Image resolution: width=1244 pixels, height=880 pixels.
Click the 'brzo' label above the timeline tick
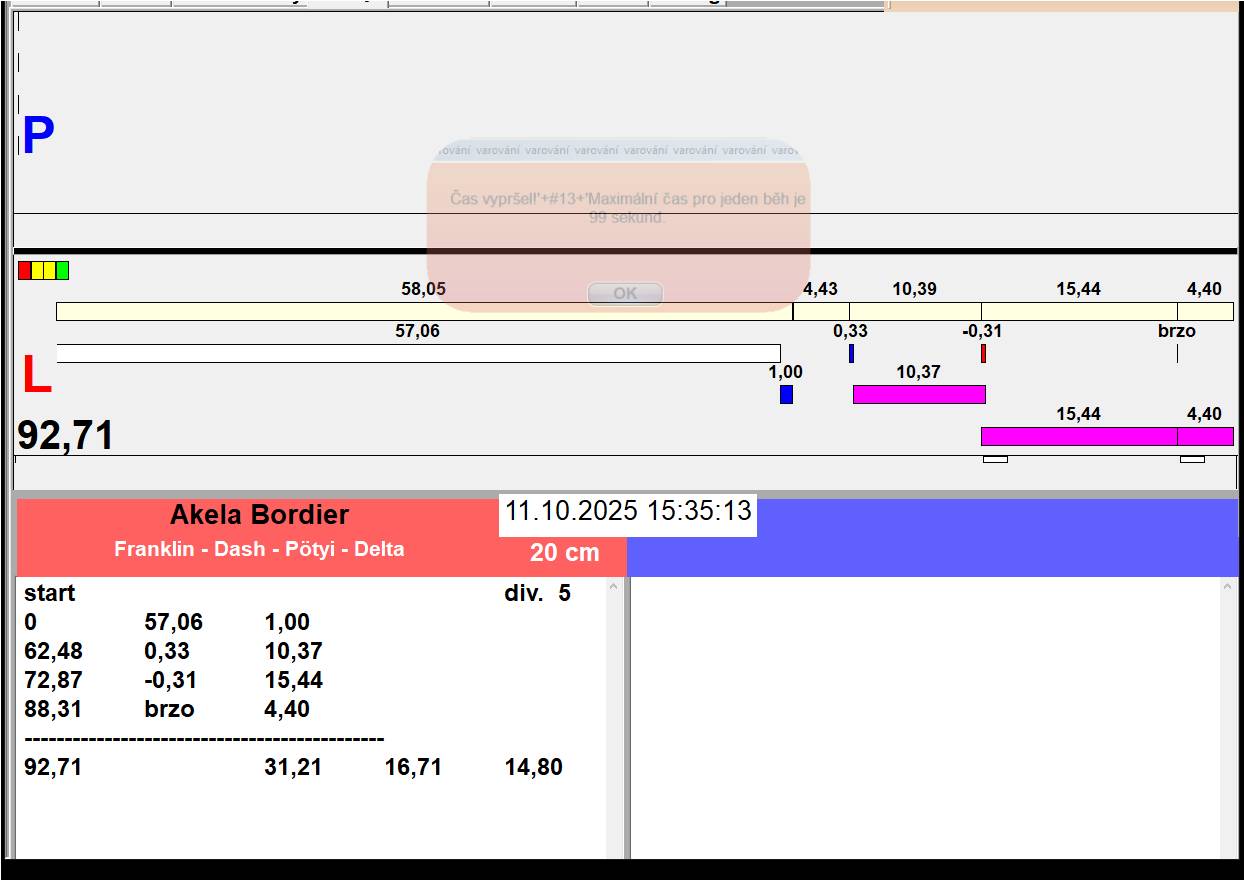coord(1177,331)
